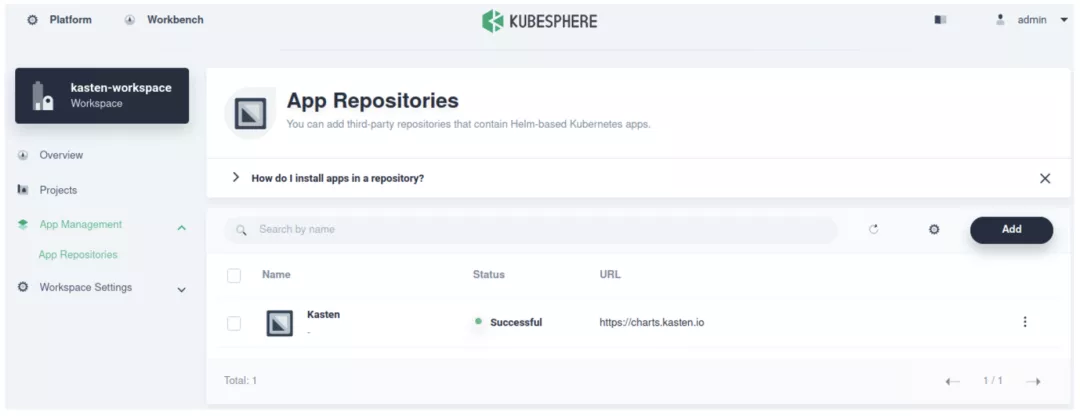Click the KubeSphere logo in header
The image size is (1080, 416).
point(539,20)
